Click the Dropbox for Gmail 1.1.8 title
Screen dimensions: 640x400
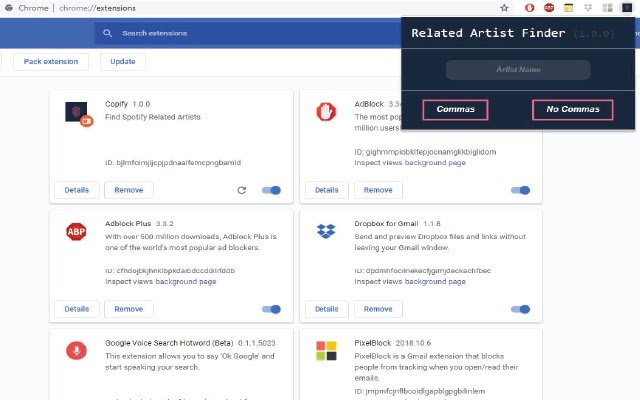click(397, 224)
